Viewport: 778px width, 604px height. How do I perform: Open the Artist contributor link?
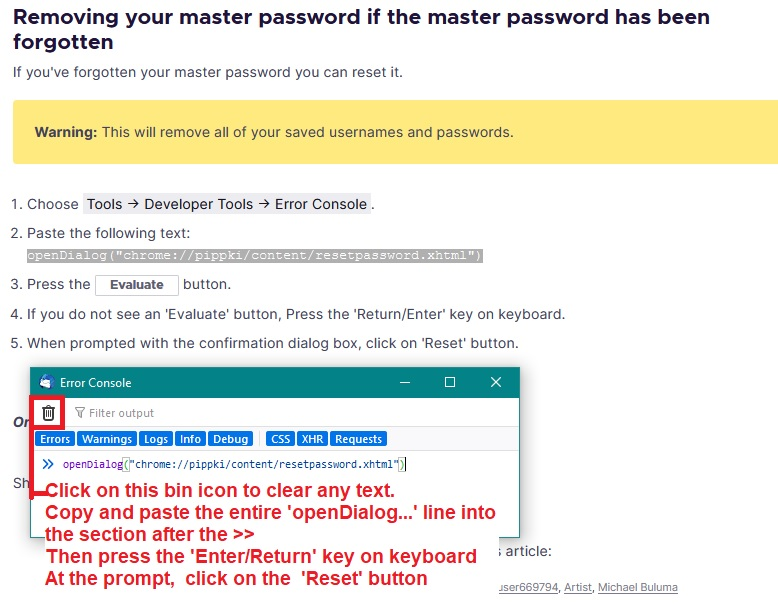pos(578,588)
